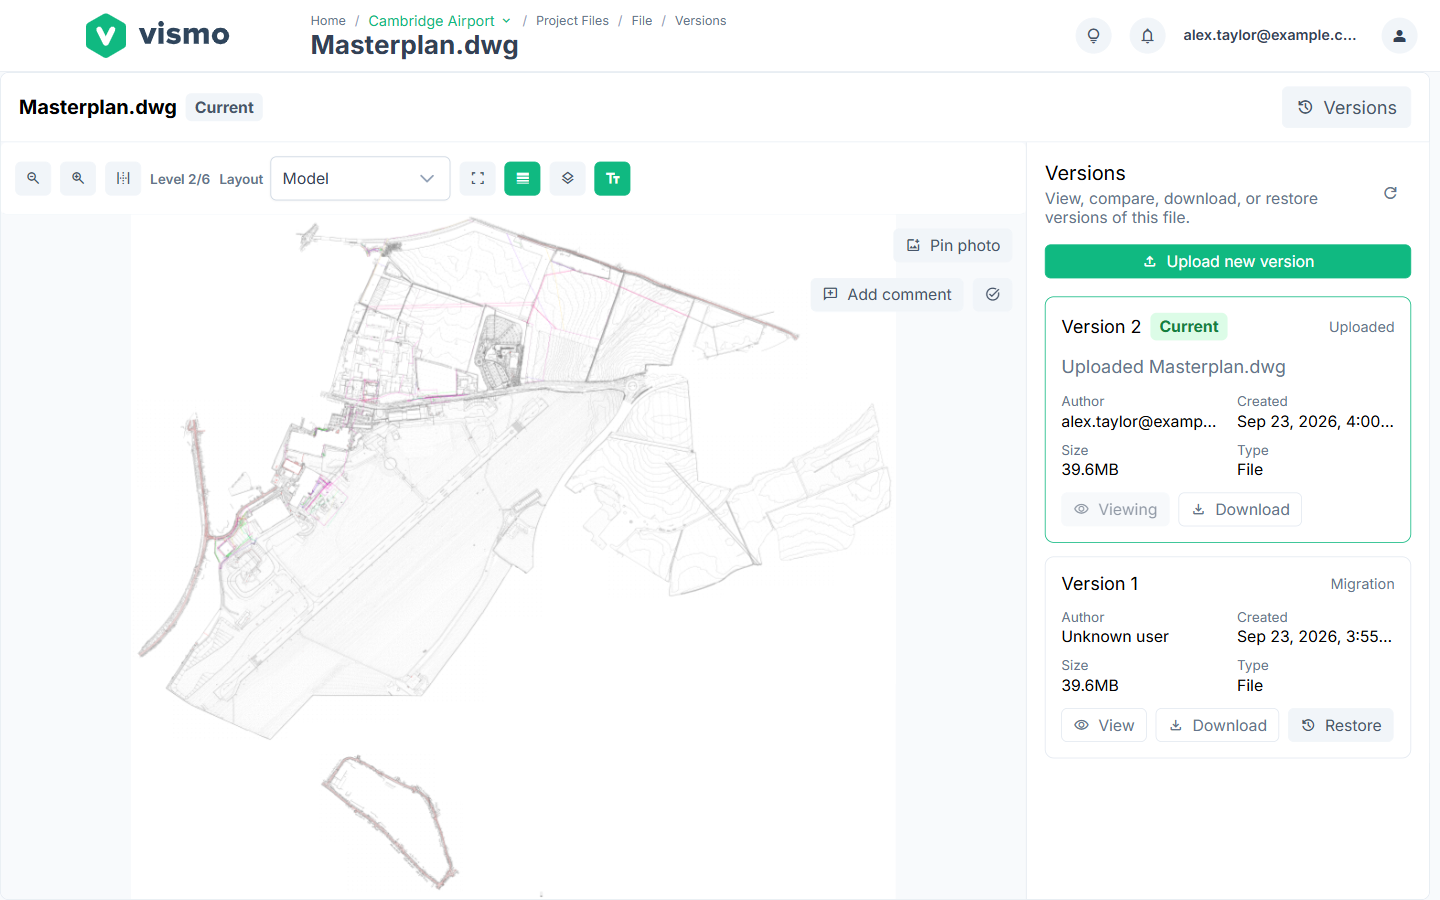Go to Home breadcrumb

point(328,20)
